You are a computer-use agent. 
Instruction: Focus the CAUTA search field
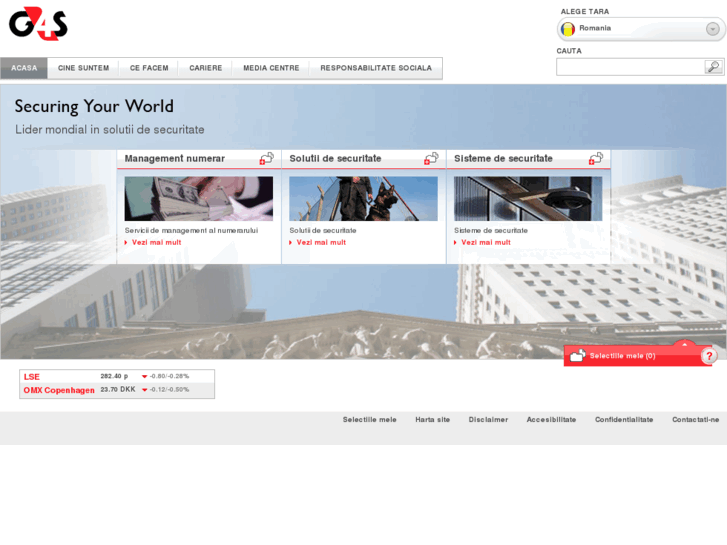[x=630, y=67]
